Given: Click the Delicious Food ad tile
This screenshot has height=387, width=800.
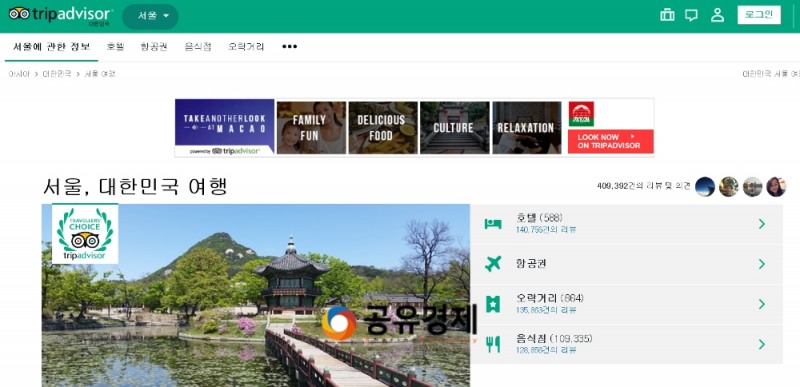Looking at the screenshot, I should point(383,127).
